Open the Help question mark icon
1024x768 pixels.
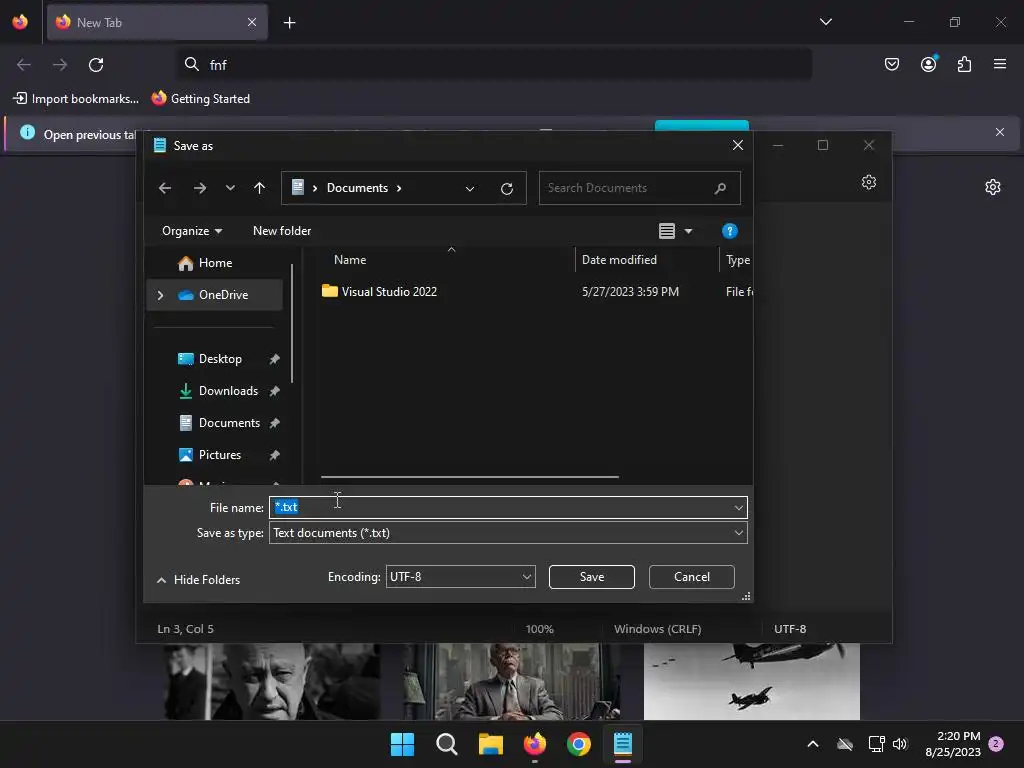click(x=729, y=231)
